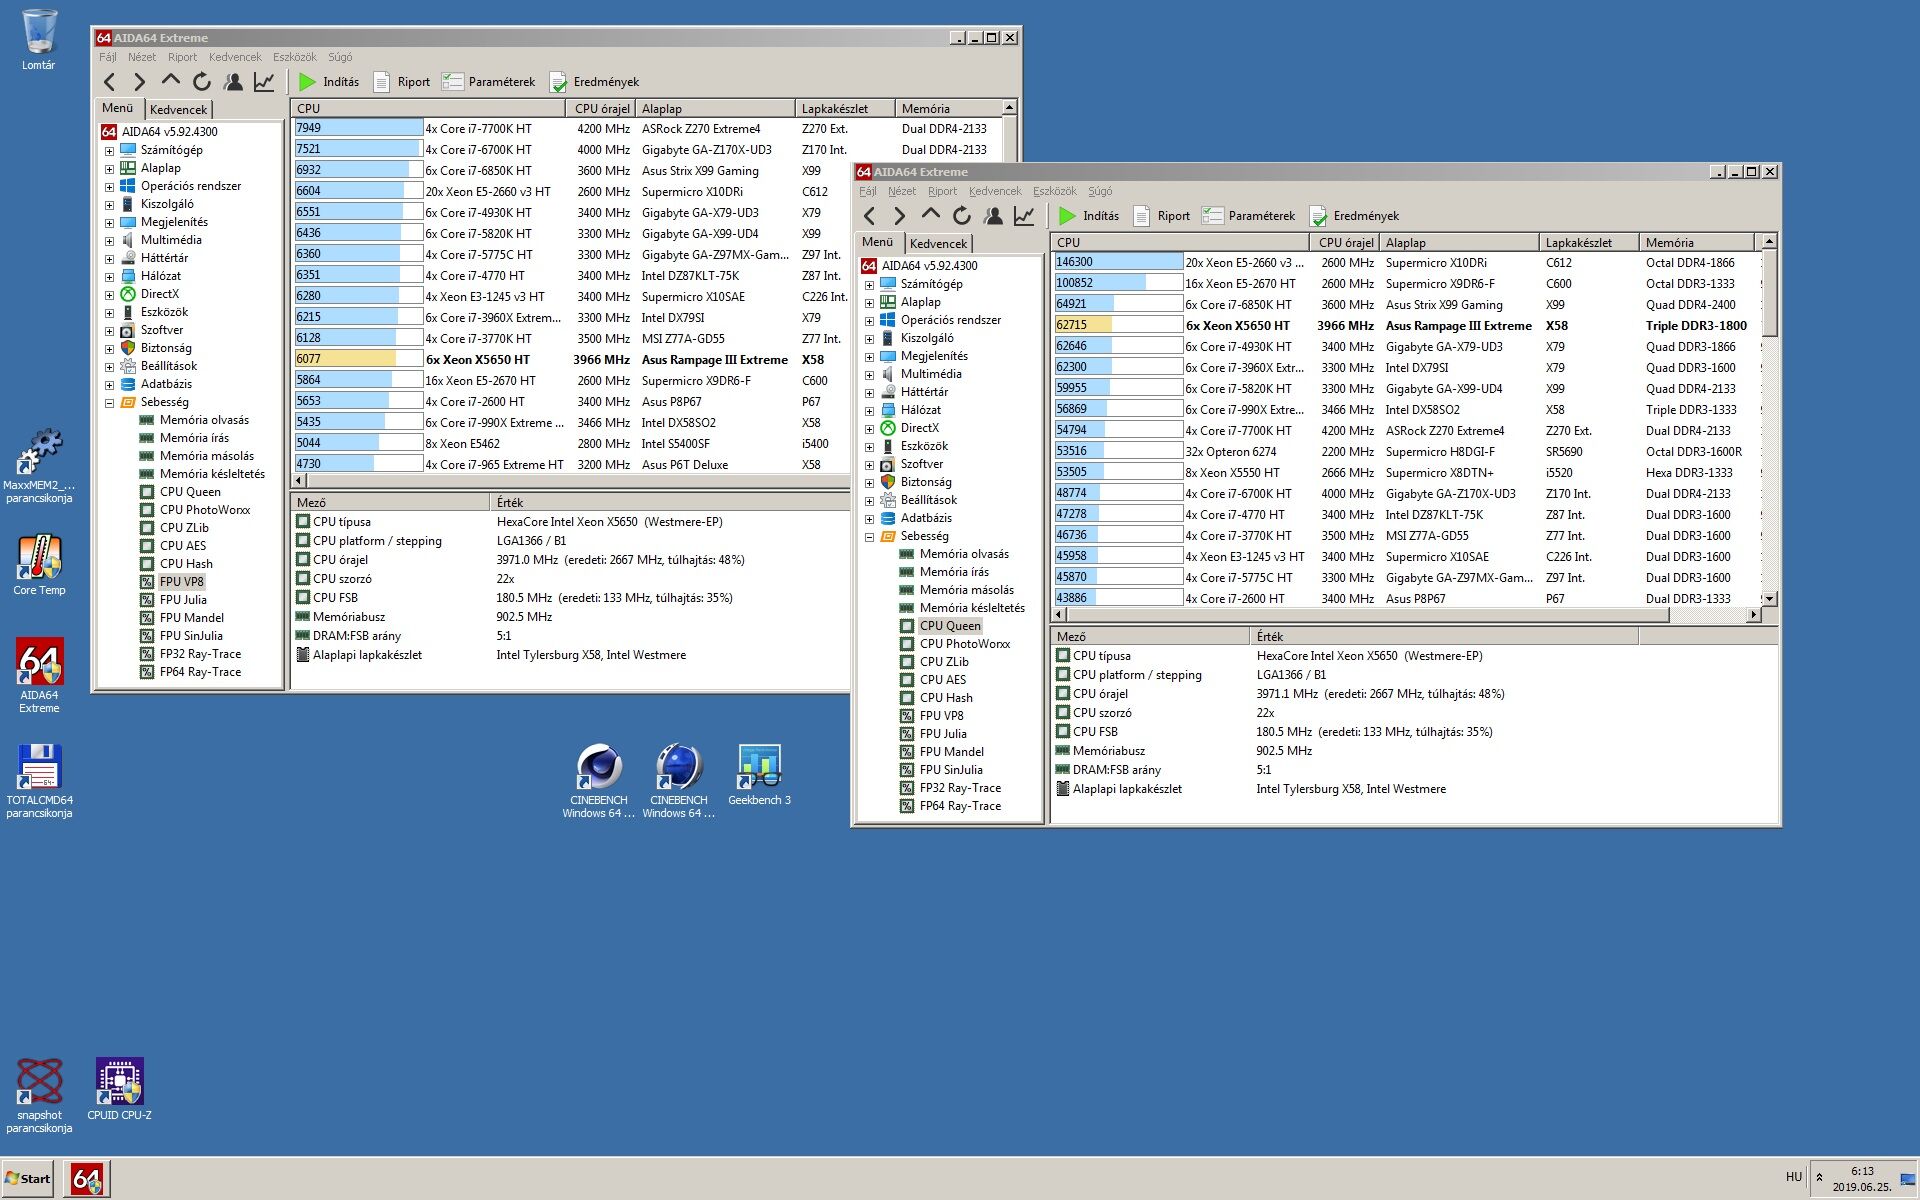Viewport: 1920px width, 1200px height.
Task: Select Core Temp desktop icon
Action: 39,566
